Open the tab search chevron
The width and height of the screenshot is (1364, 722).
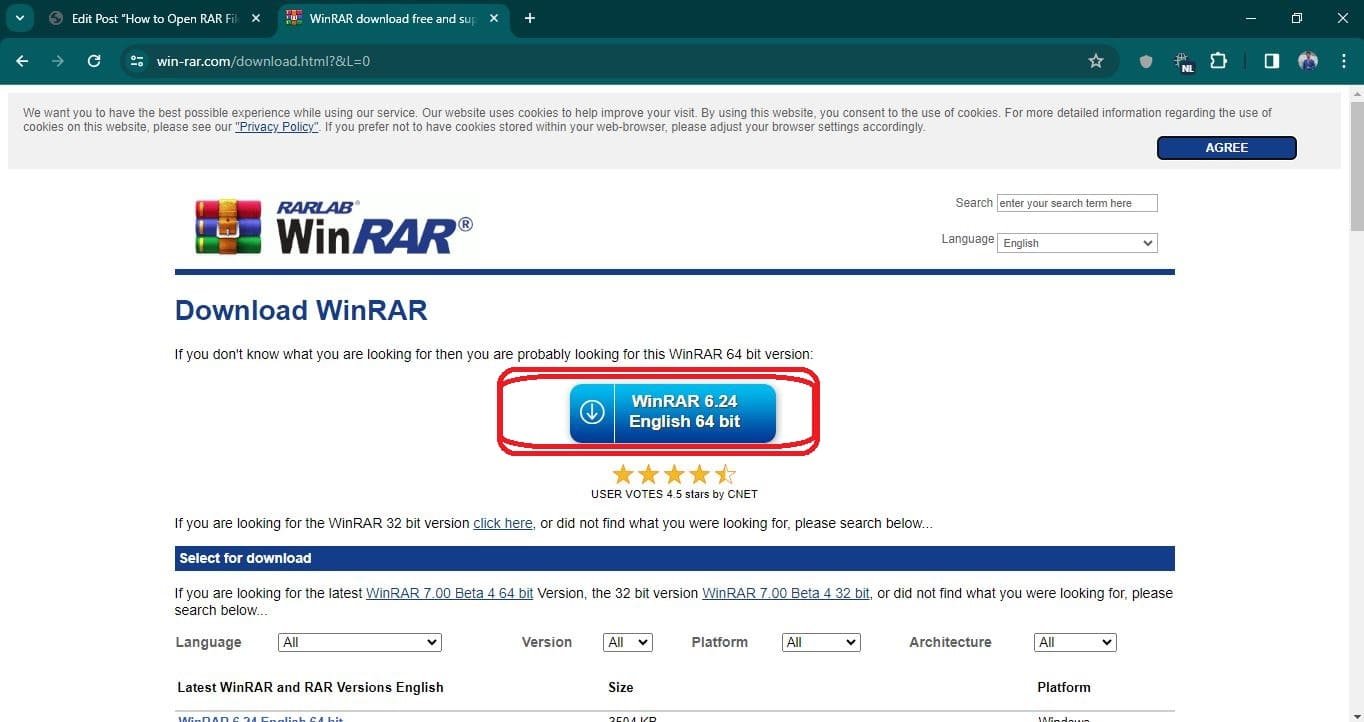[19, 18]
